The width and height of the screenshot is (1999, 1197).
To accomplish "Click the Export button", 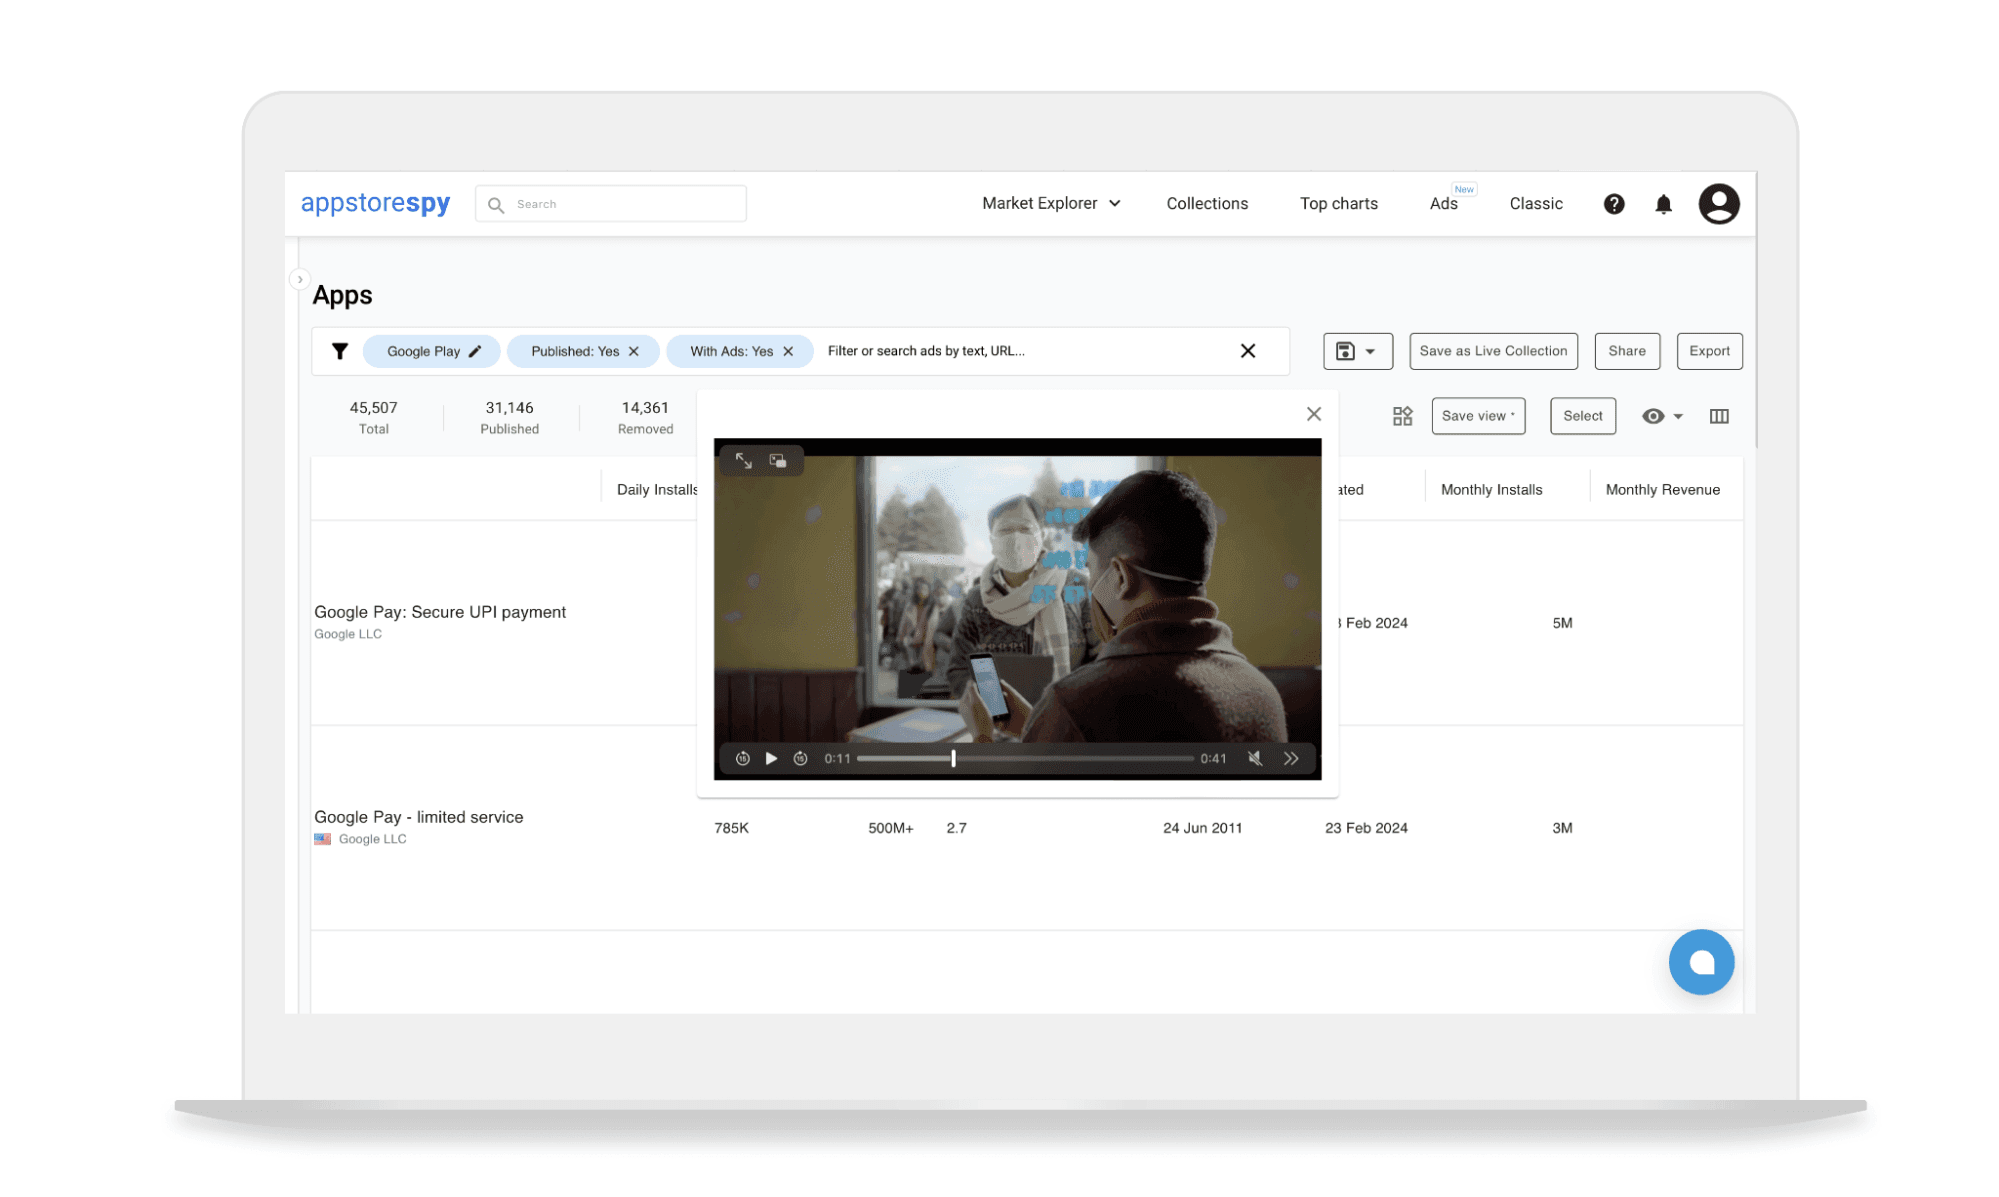I will [1709, 351].
